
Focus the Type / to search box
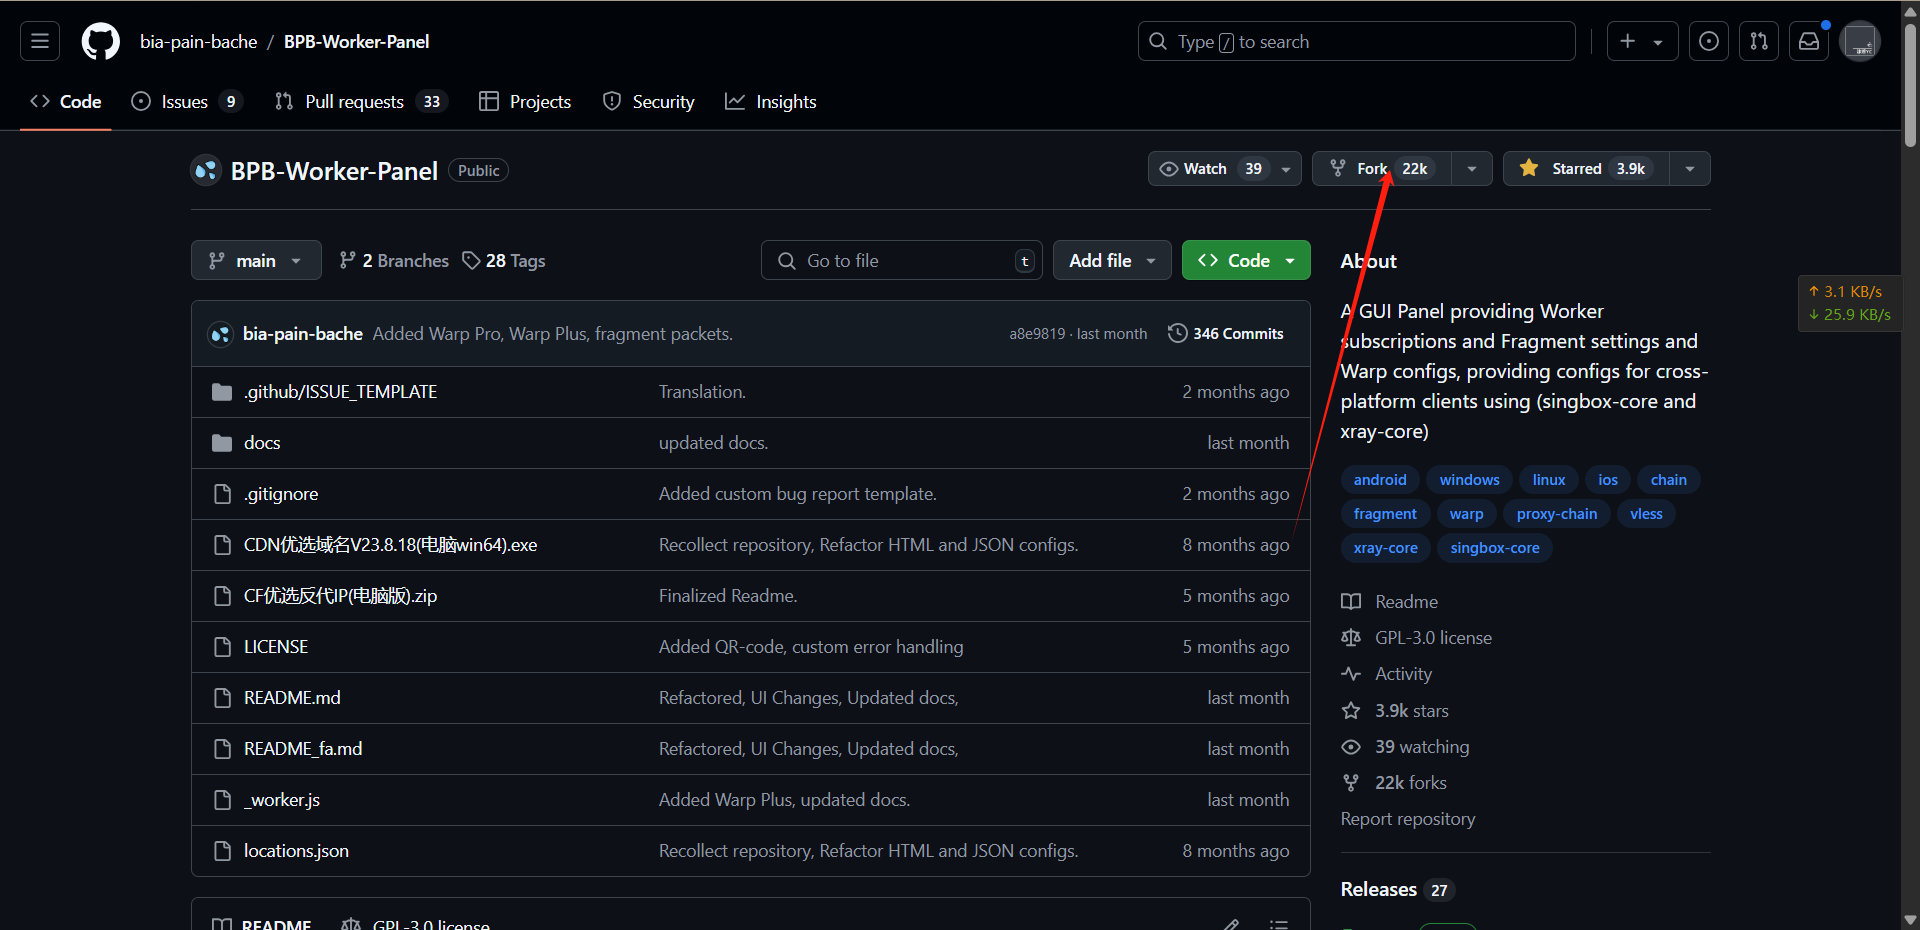(x=1356, y=41)
